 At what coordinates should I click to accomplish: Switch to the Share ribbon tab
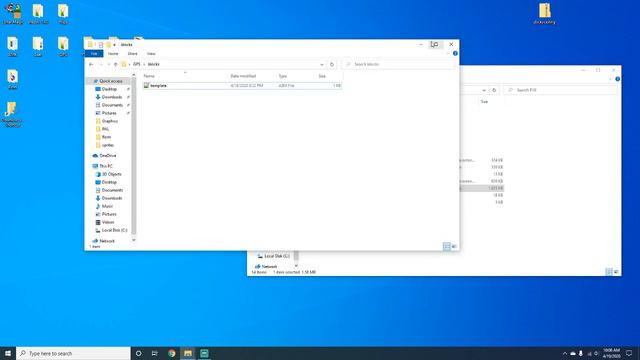click(133, 53)
